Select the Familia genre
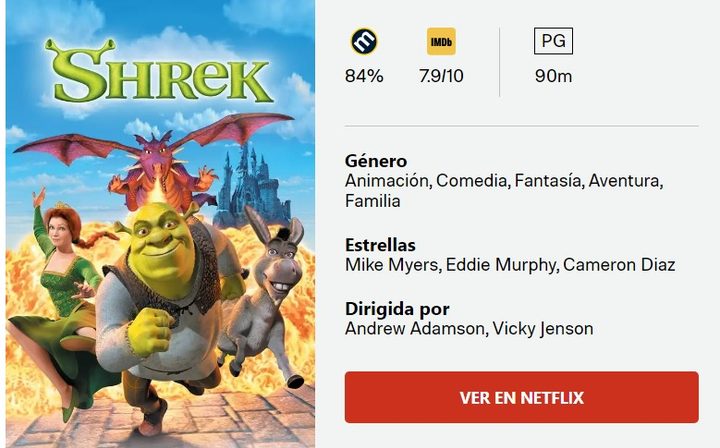720x448 pixels. (372, 201)
